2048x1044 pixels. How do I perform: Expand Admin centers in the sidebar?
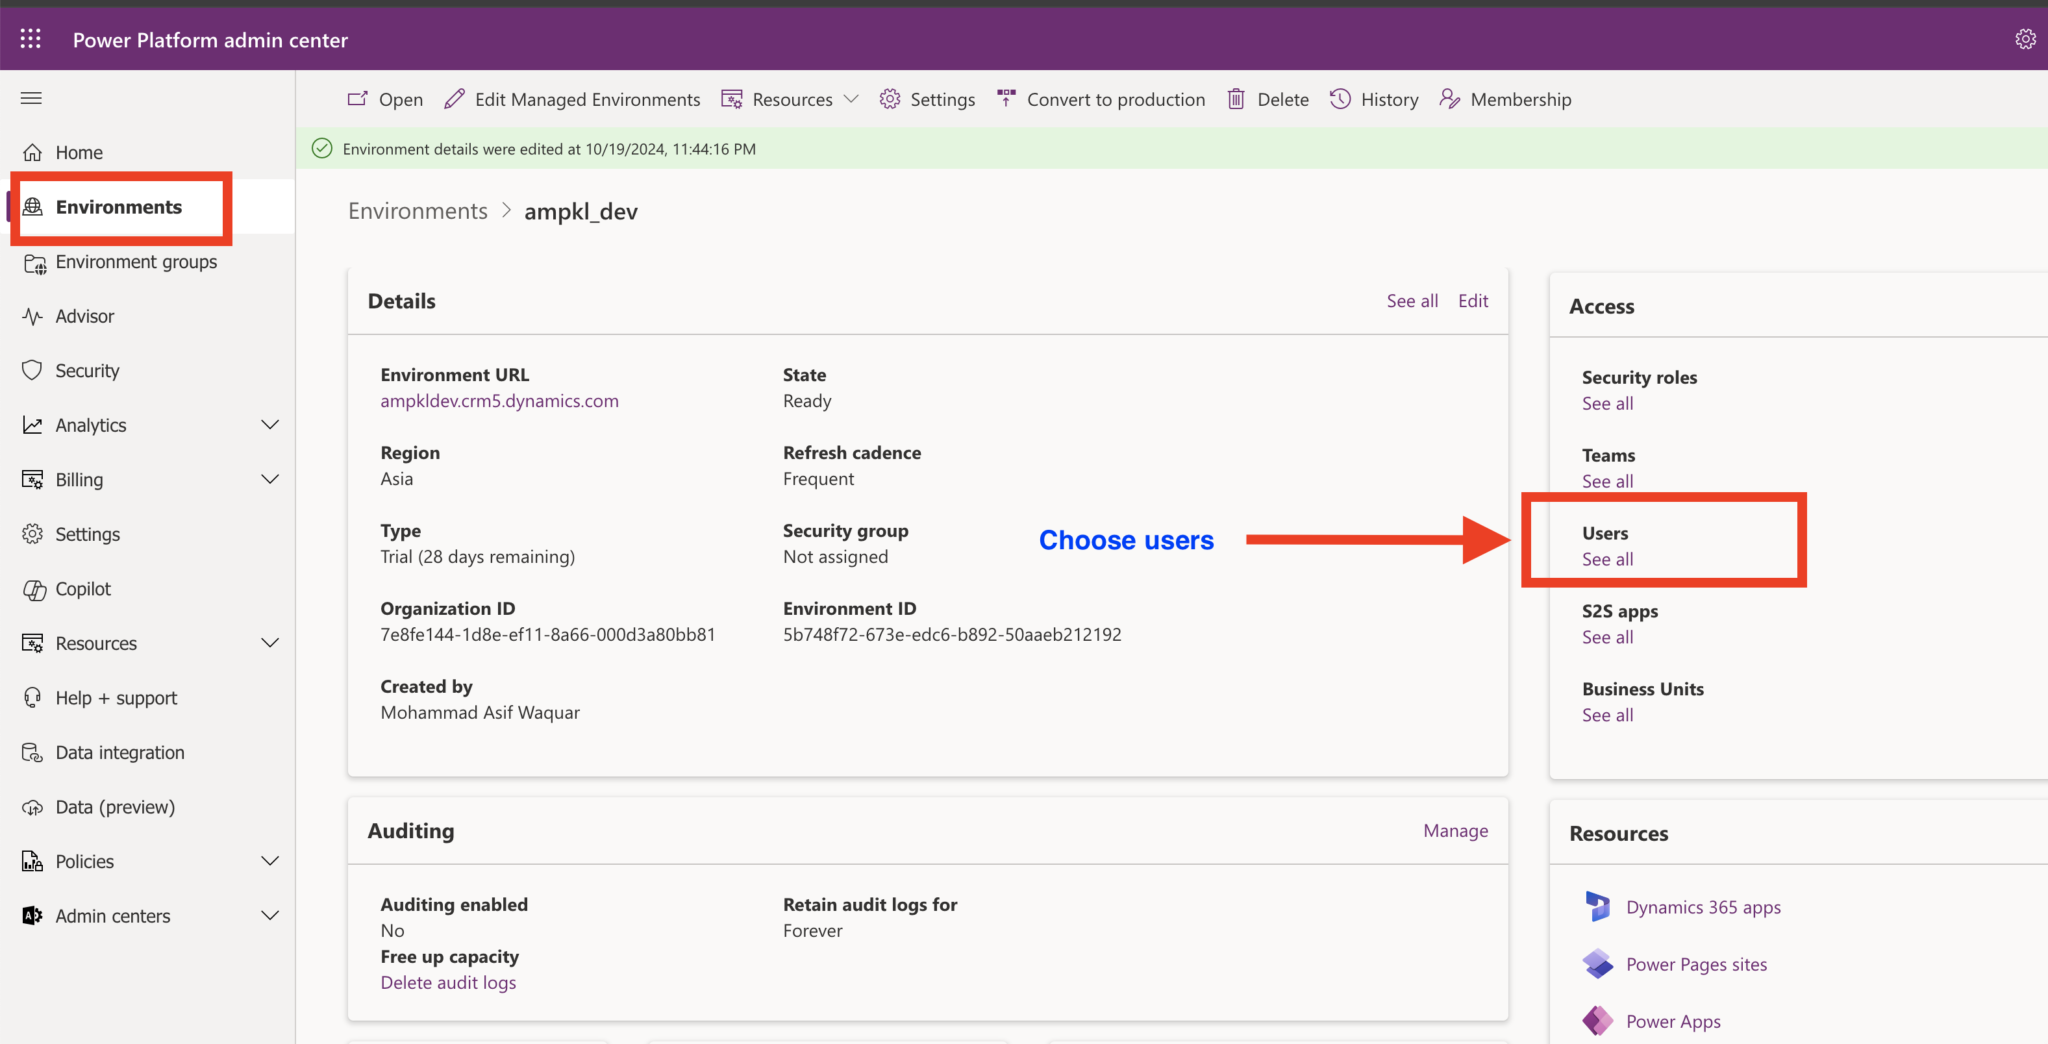click(270, 915)
